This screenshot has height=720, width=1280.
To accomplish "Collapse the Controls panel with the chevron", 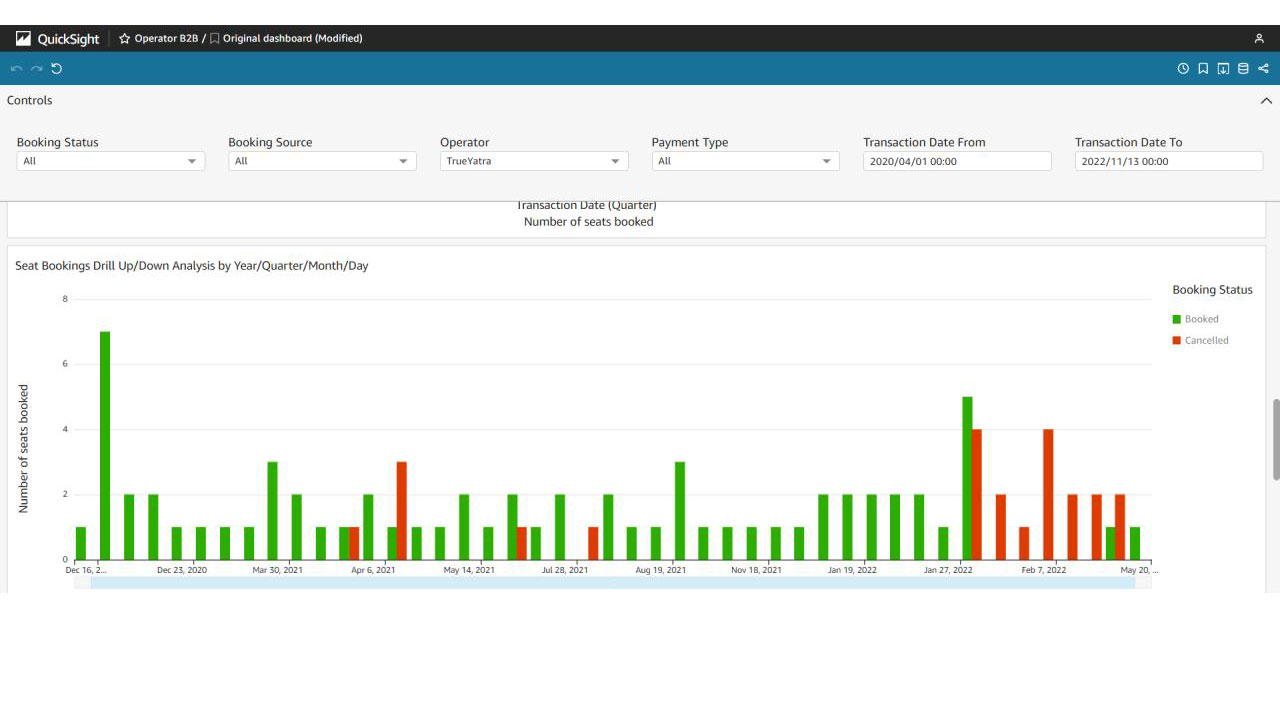I will [1266, 101].
